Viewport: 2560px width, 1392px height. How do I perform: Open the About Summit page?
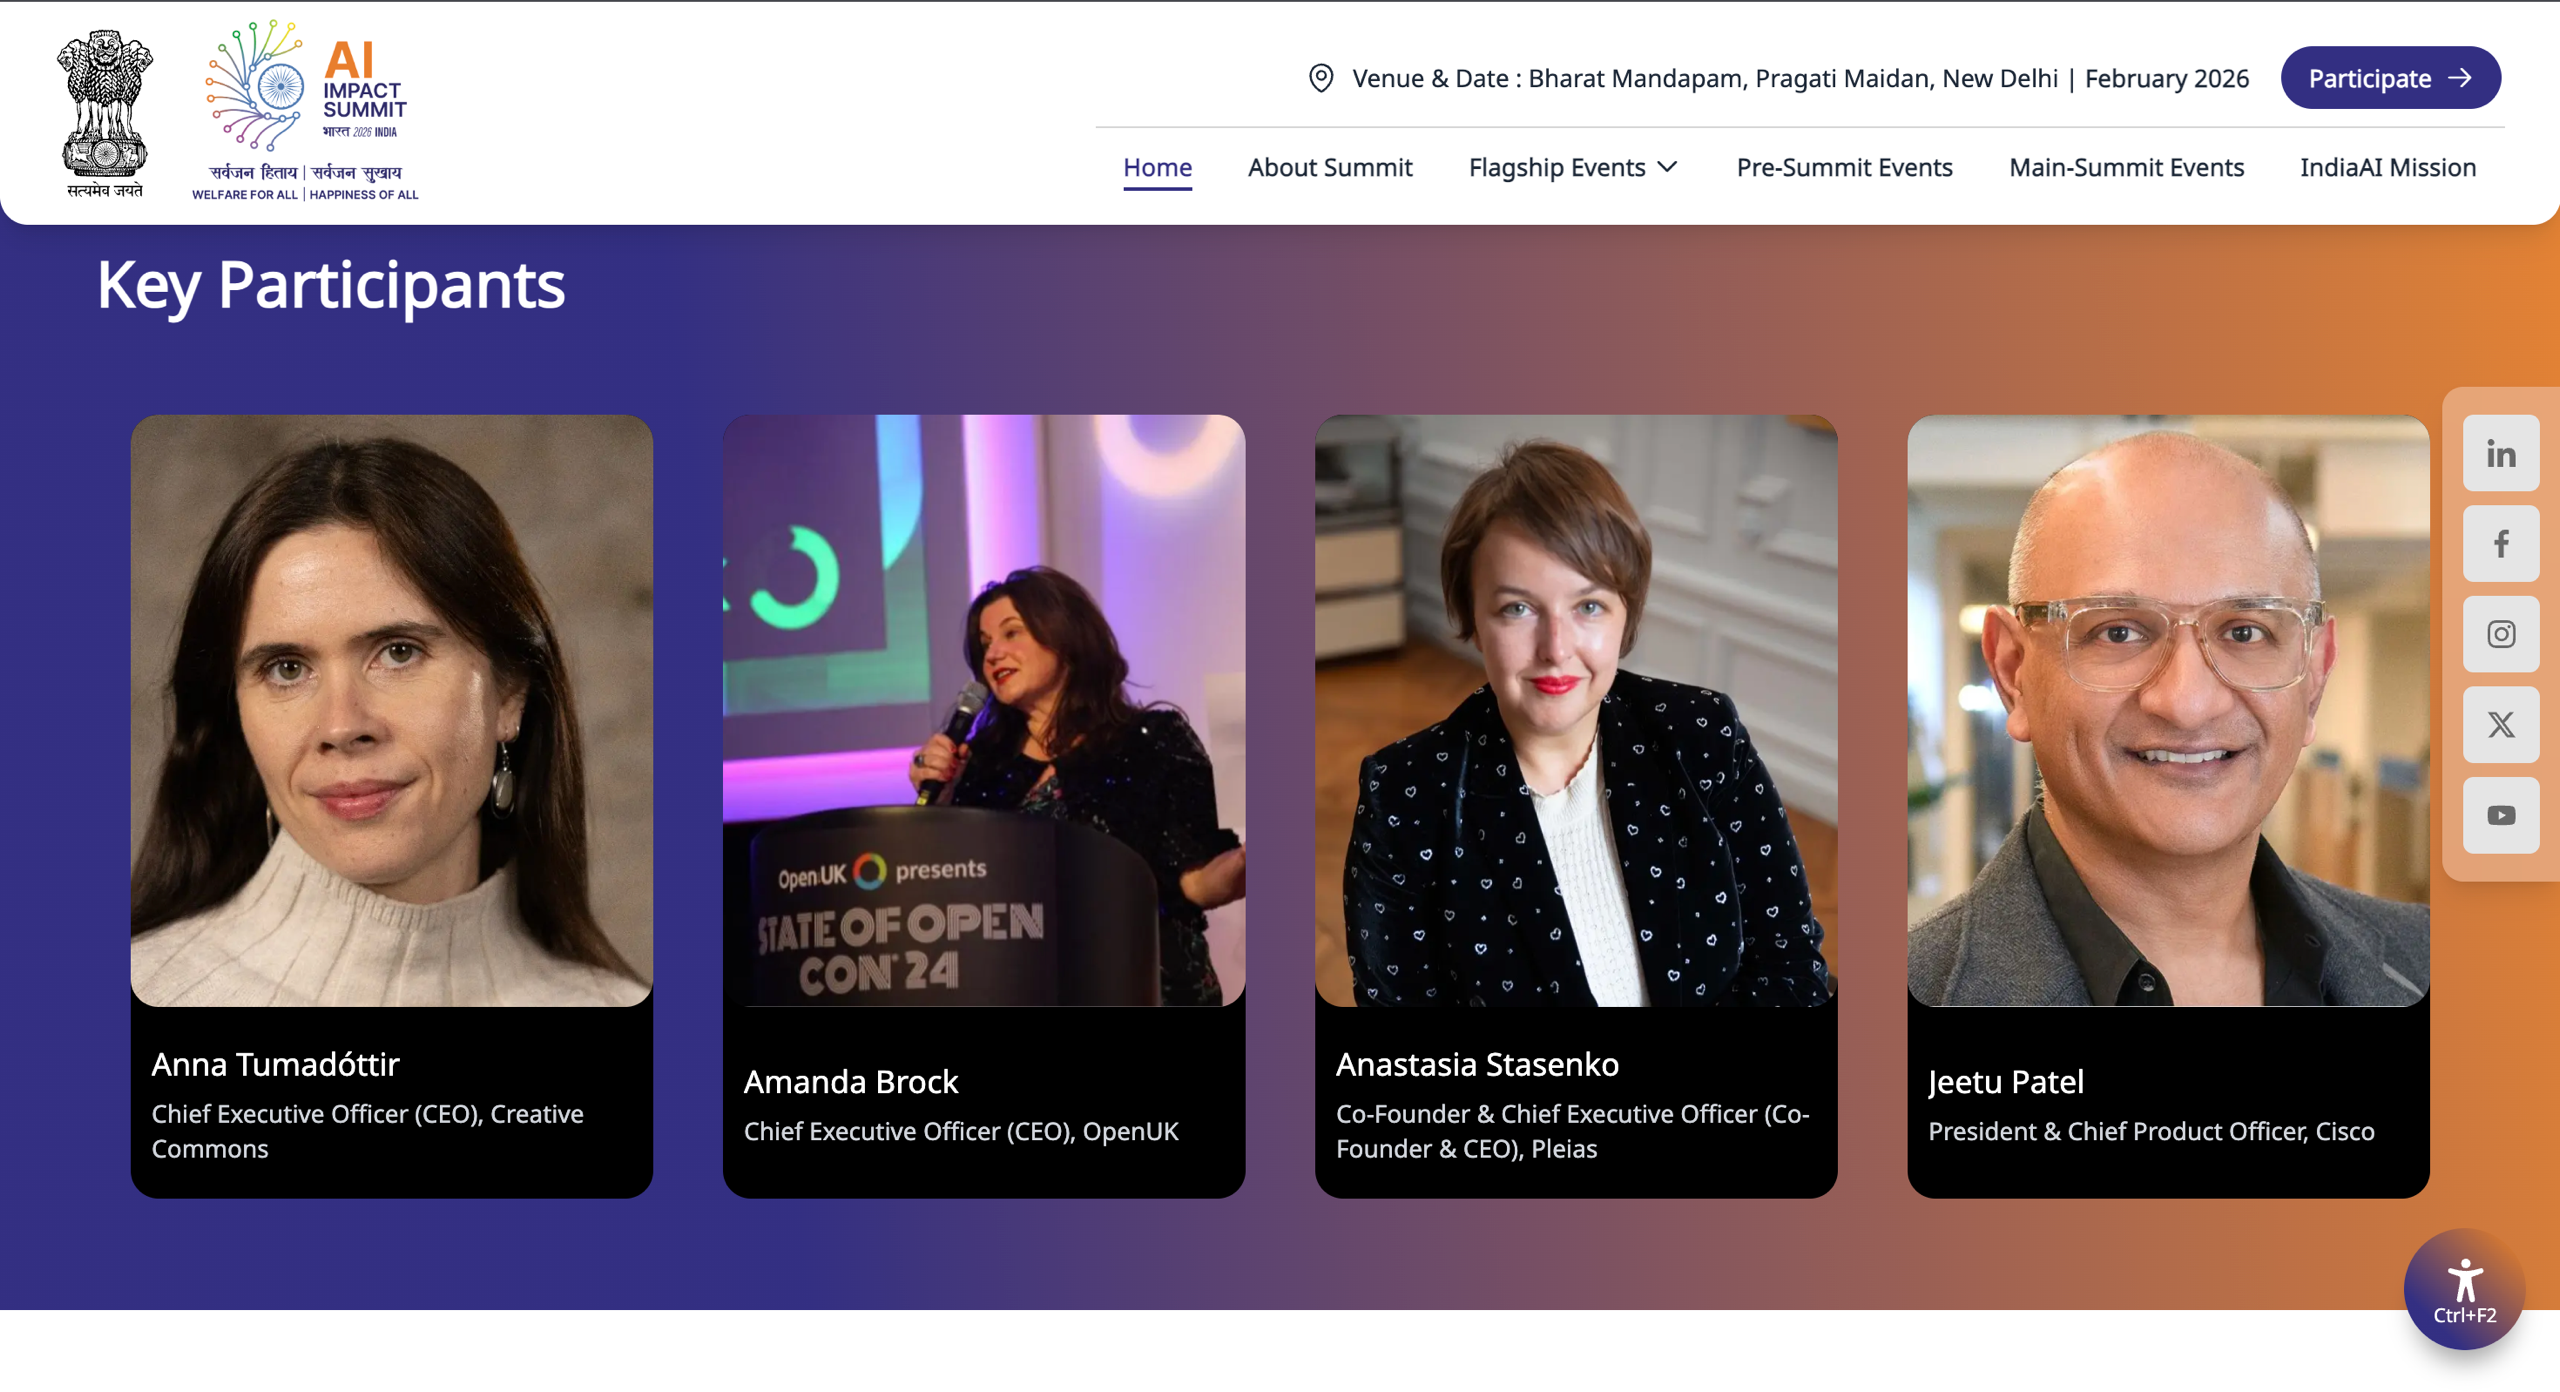pos(1329,167)
